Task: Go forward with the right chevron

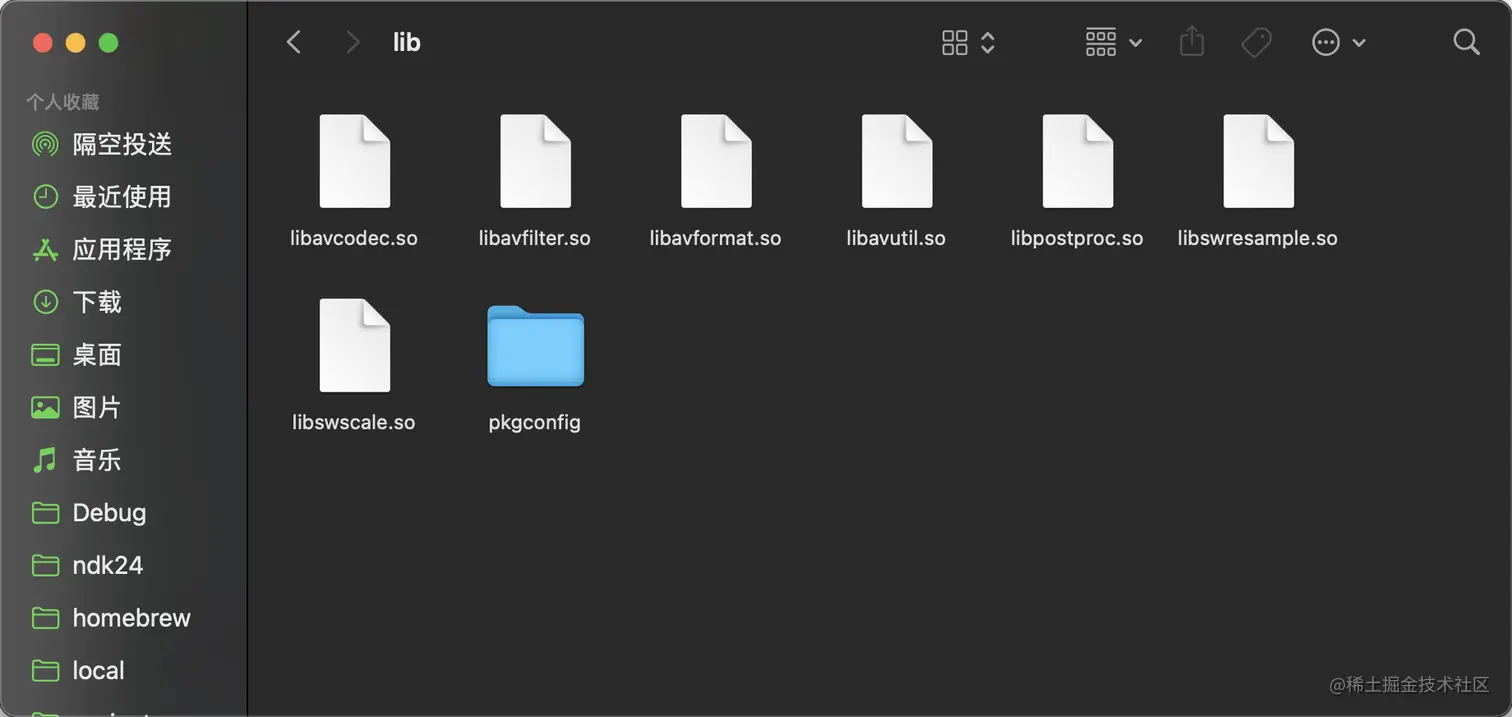Action: pos(352,42)
